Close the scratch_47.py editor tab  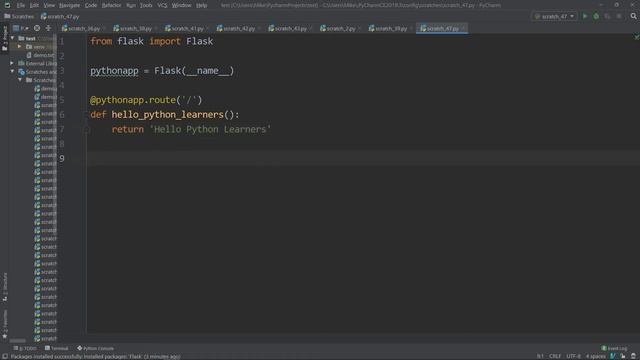pos(463,29)
